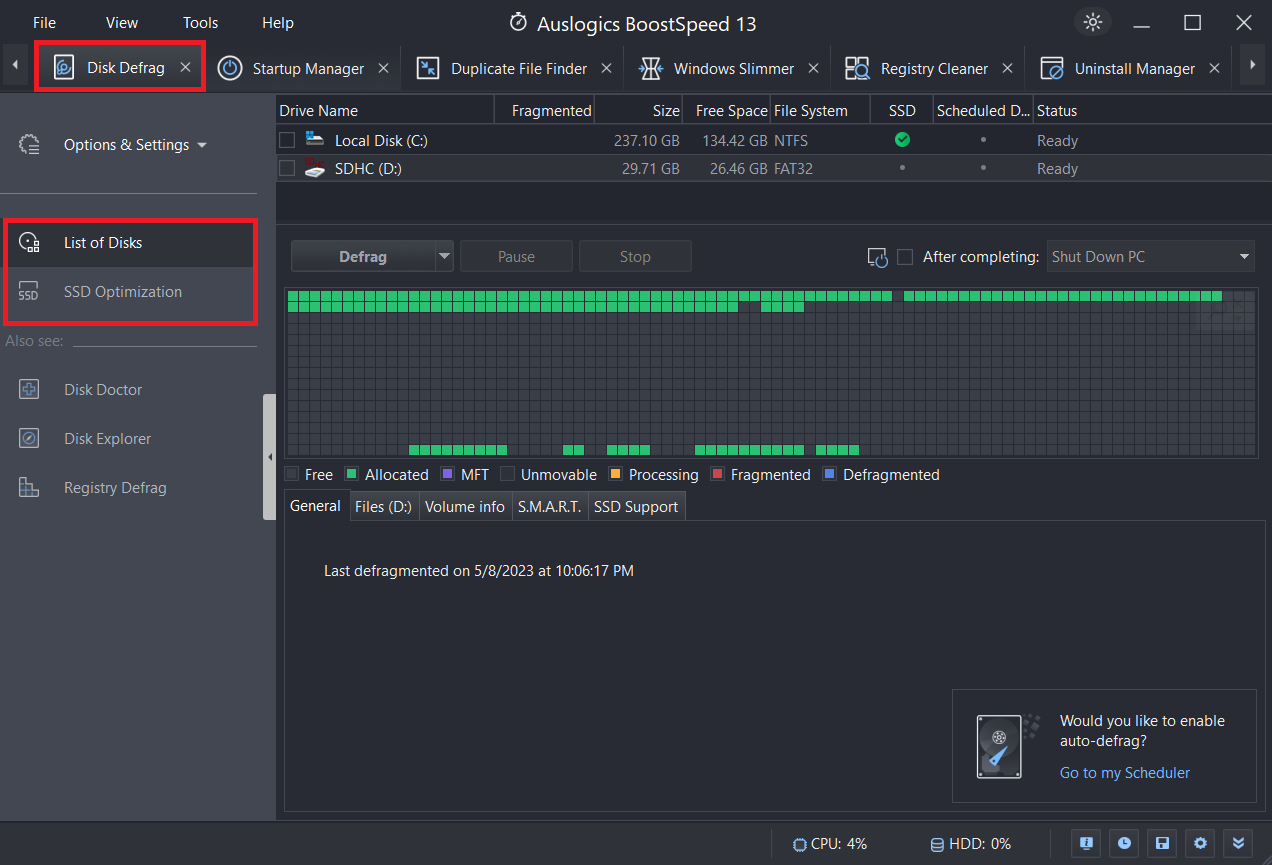Click the green SSD checkmark for Local Disk
Screen dimensions: 1272x865
(902, 140)
